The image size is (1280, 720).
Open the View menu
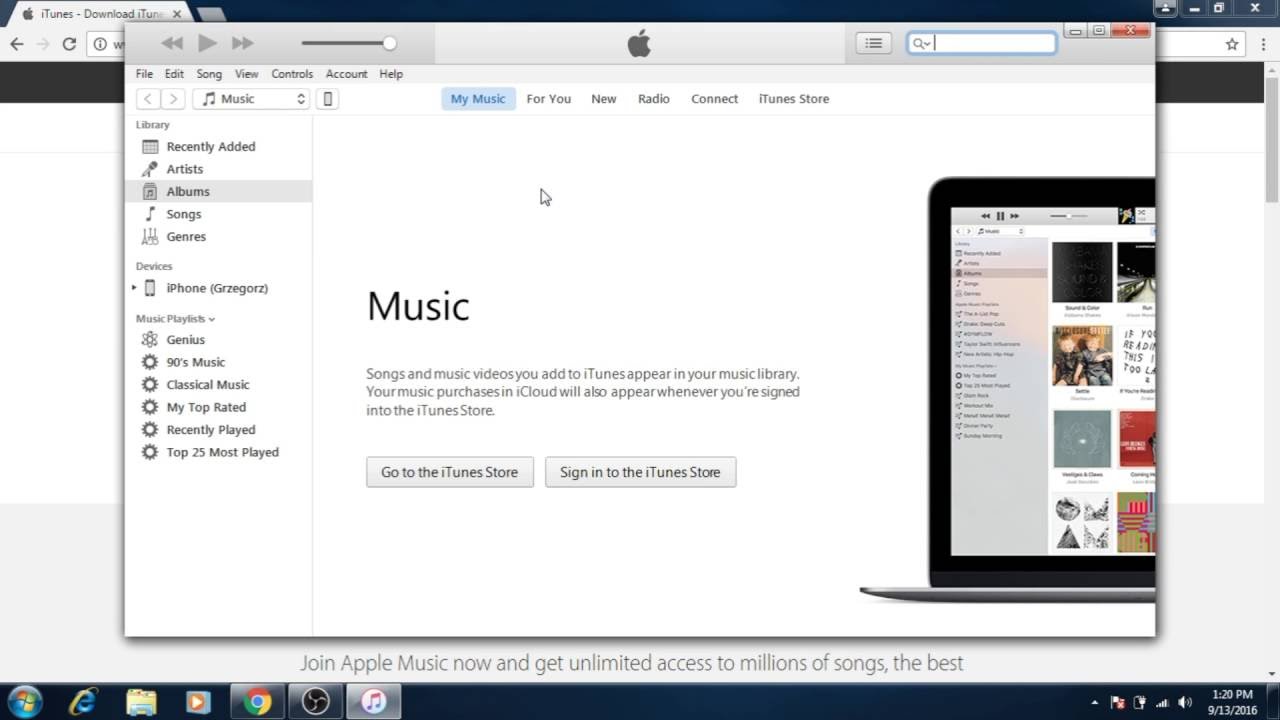pyautogui.click(x=246, y=74)
